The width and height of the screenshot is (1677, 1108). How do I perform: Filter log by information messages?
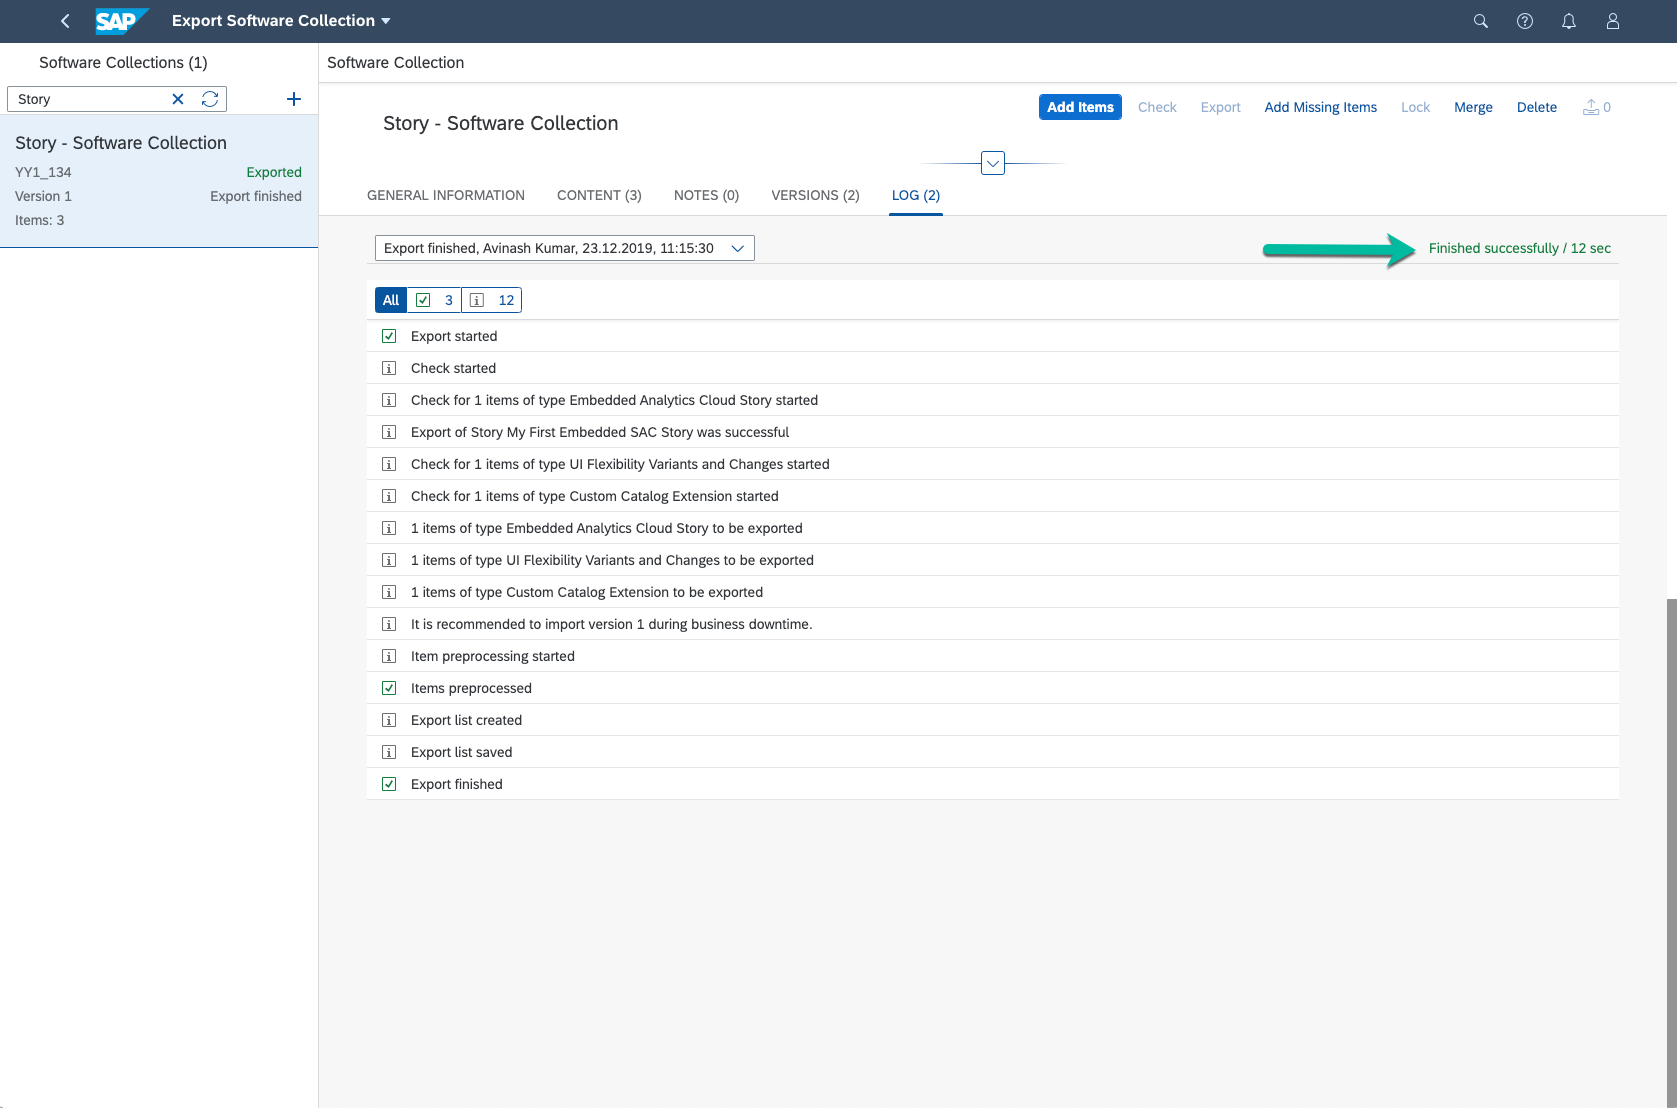492,300
